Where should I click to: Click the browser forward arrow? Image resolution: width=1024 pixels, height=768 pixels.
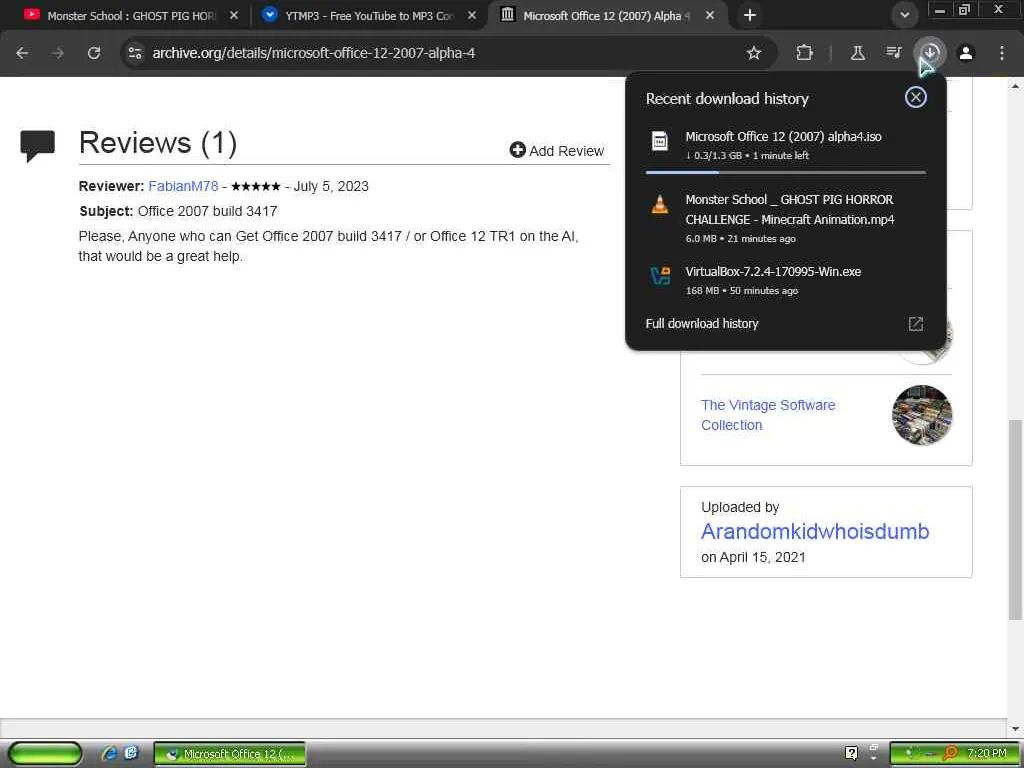[58, 53]
